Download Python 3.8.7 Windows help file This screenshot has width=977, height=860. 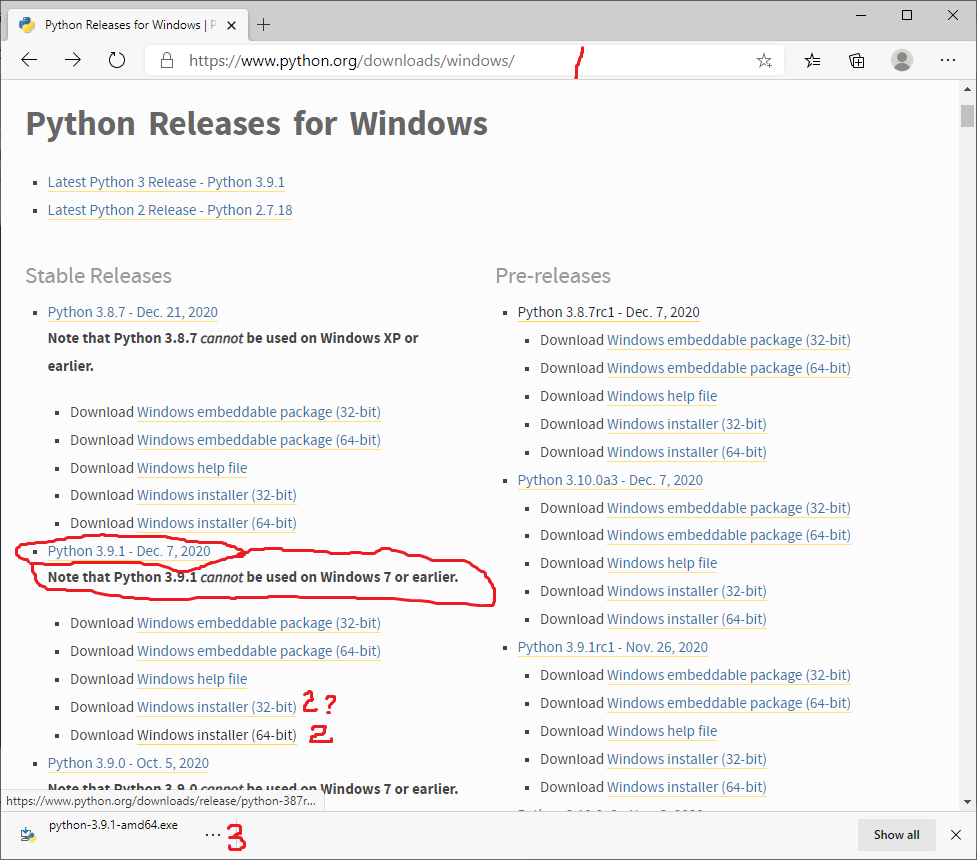tap(192, 468)
